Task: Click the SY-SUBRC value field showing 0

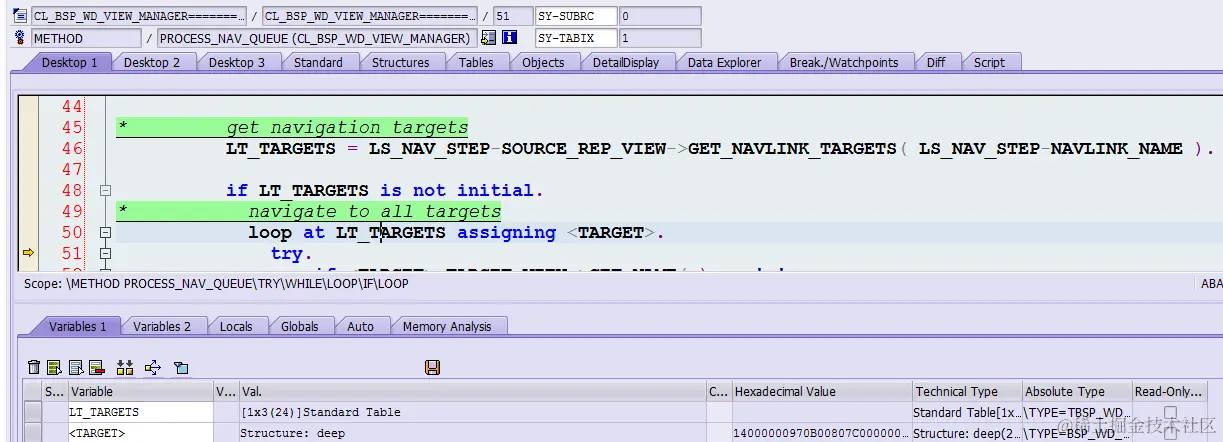Action: (659, 16)
